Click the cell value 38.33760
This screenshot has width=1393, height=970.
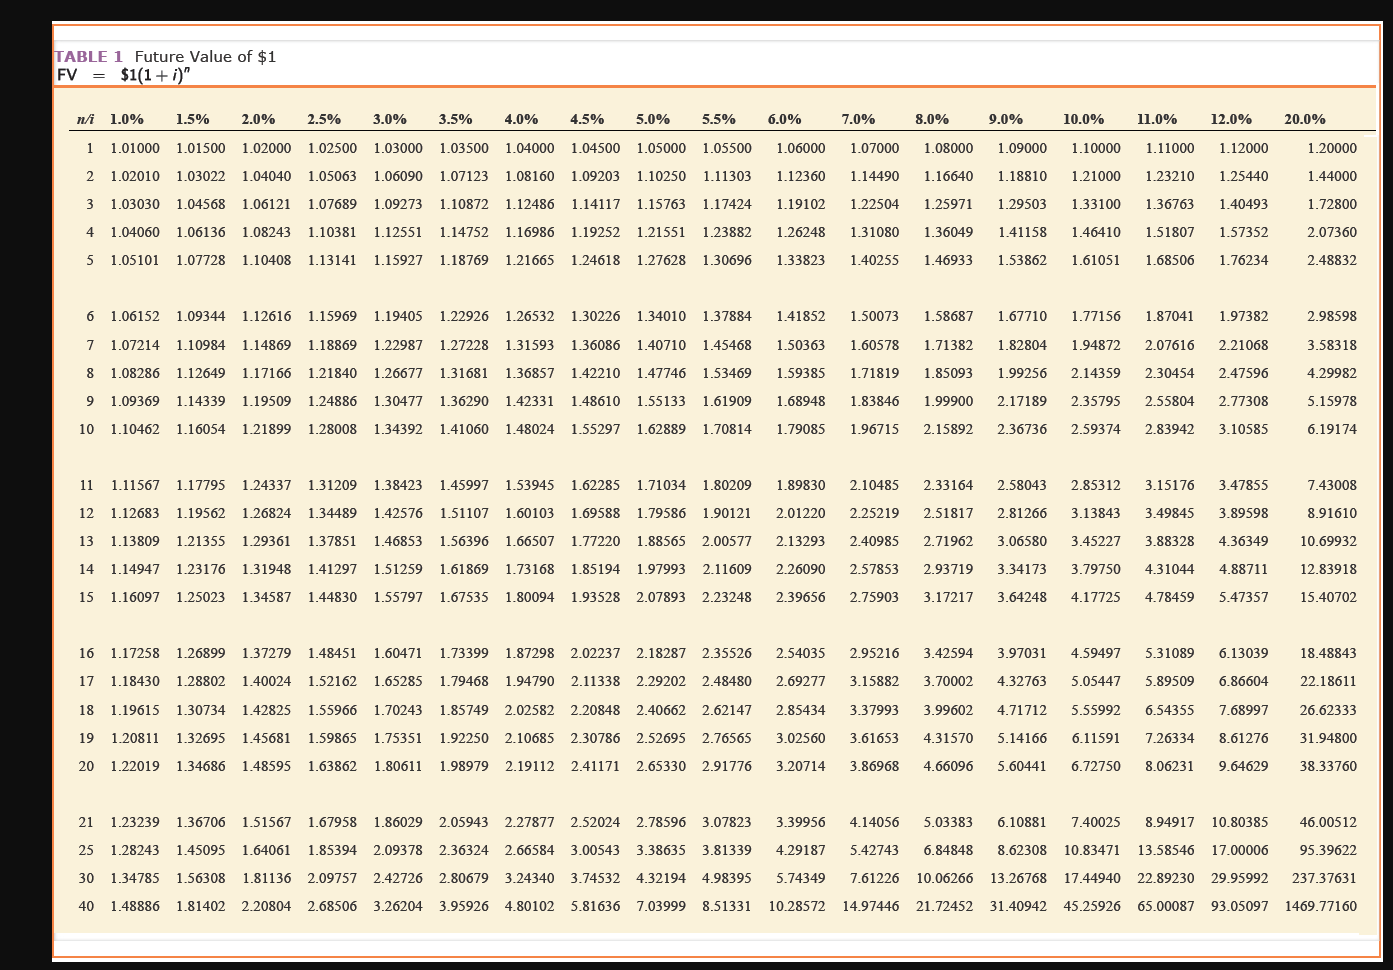click(x=1328, y=766)
